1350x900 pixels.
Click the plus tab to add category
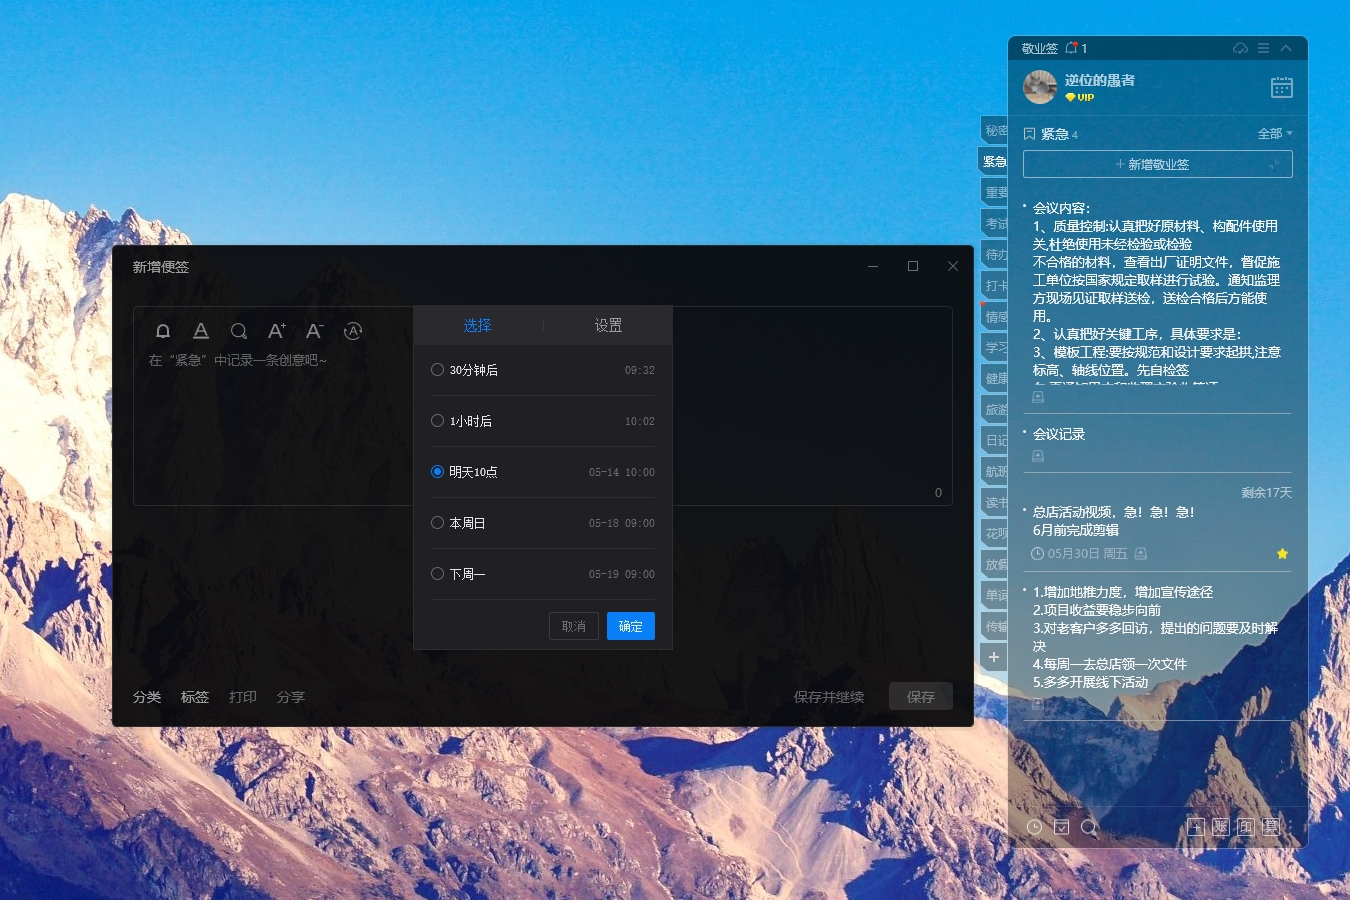coord(993,657)
